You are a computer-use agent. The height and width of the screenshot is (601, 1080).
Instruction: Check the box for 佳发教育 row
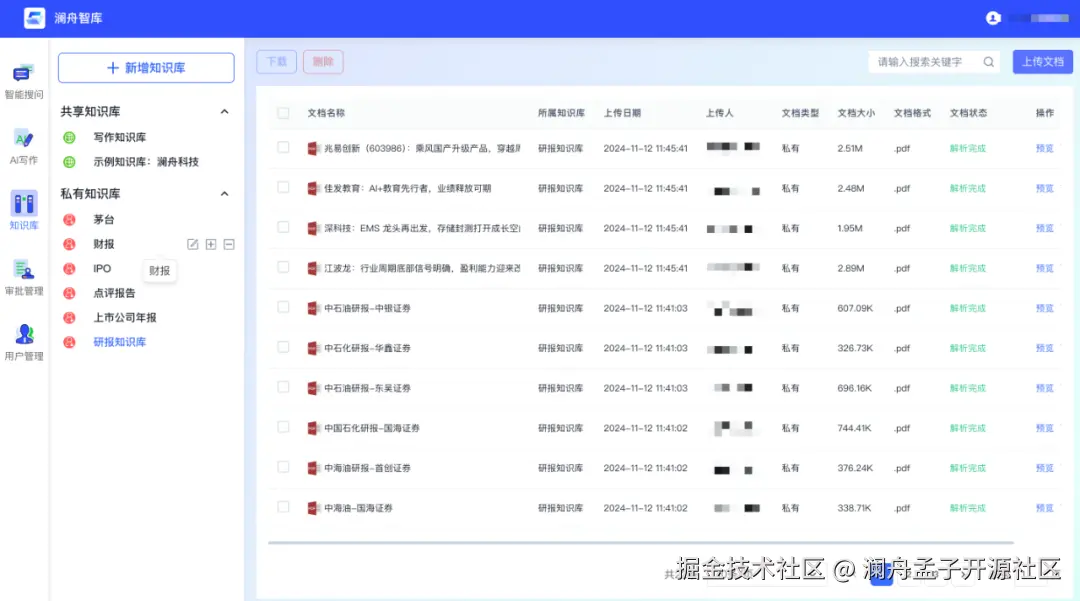click(283, 187)
